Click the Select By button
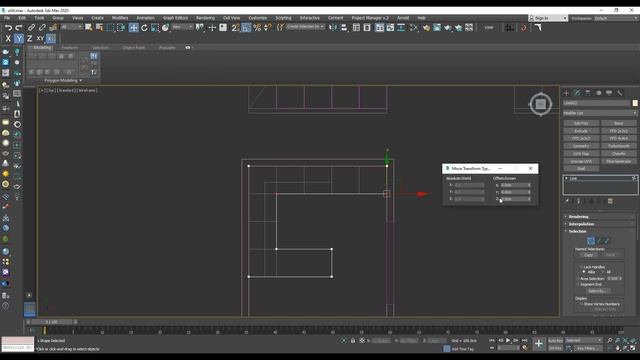This screenshot has width=640, height=360. (x=599, y=291)
